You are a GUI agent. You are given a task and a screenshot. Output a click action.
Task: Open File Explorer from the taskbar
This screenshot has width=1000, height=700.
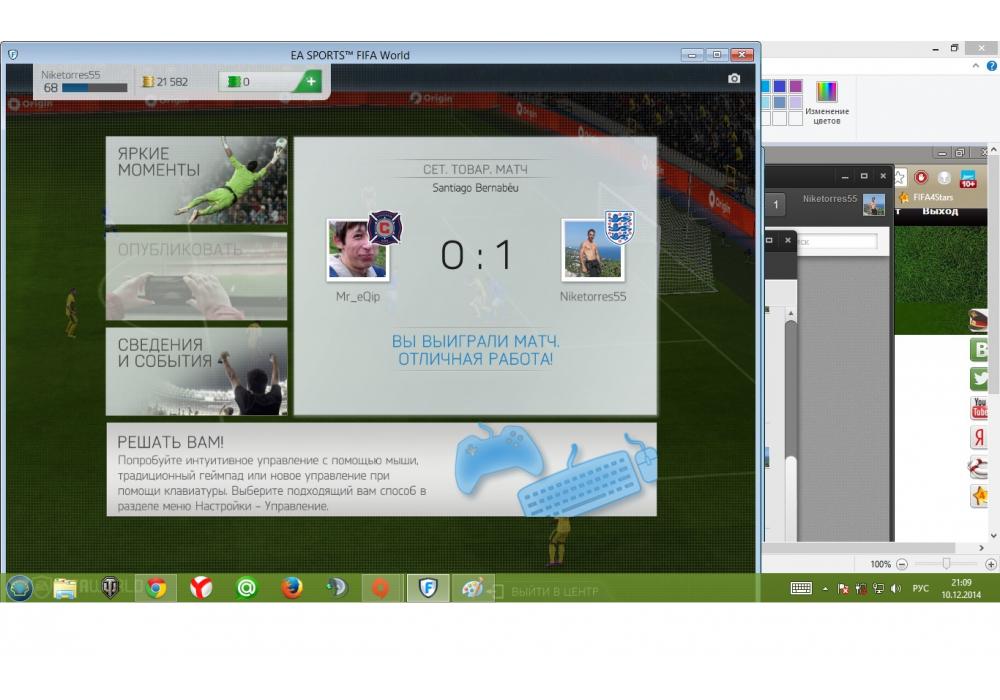[64, 587]
